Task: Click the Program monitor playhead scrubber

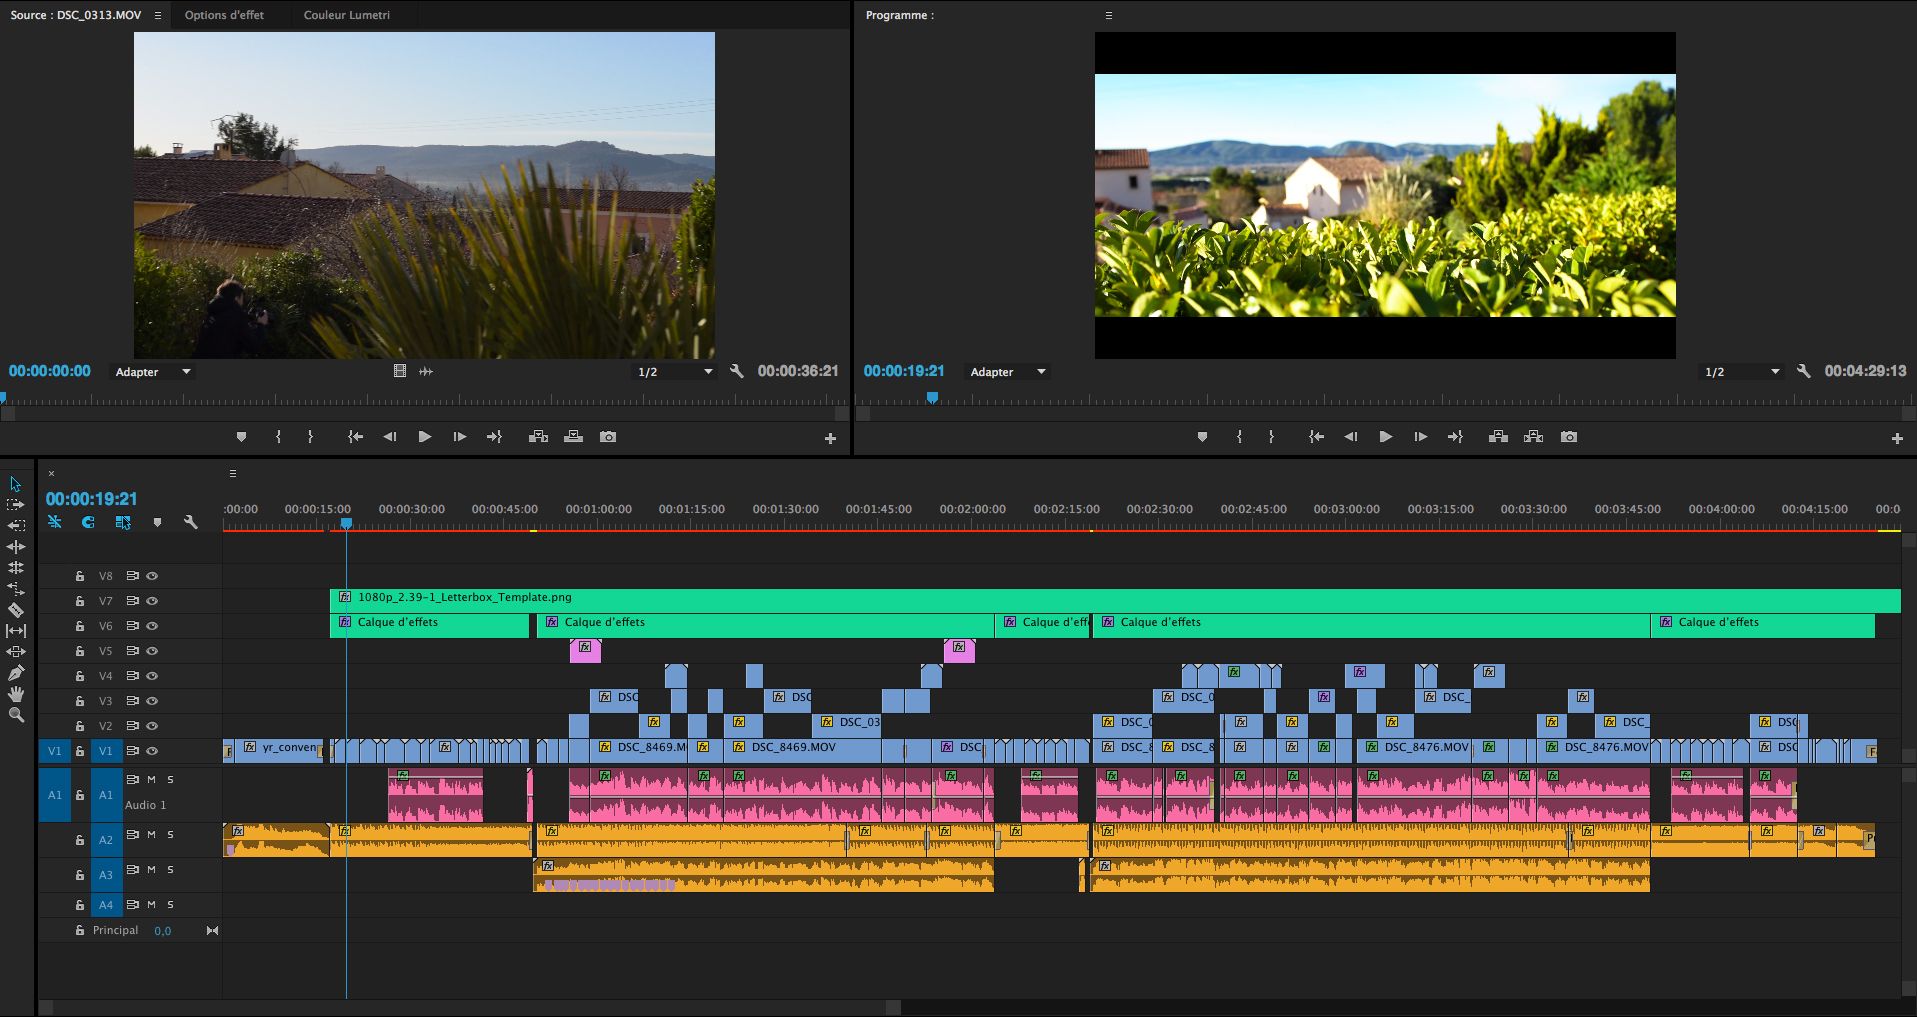Action: [932, 398]
